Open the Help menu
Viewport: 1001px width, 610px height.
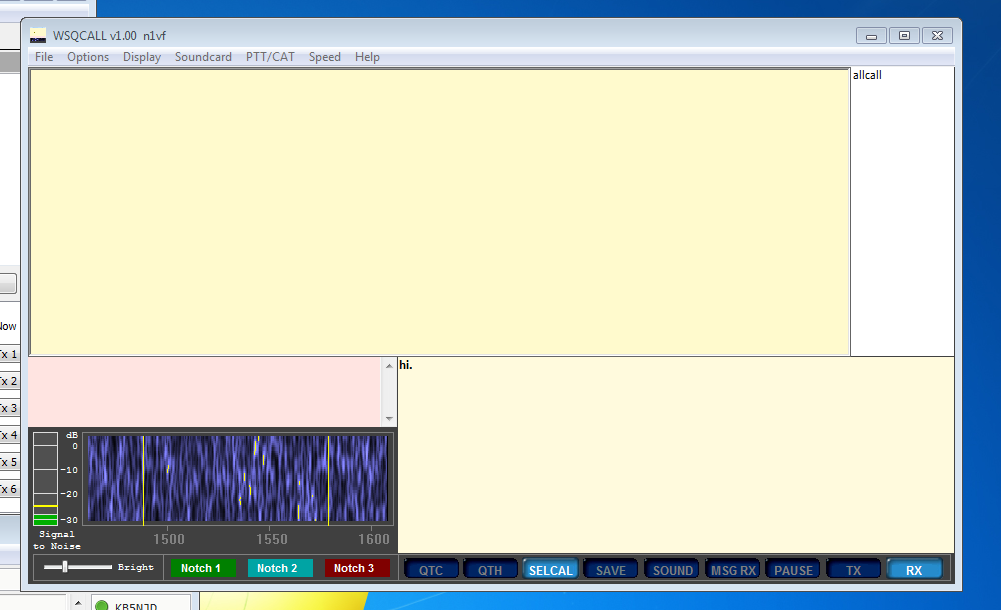tap(367, 57)
